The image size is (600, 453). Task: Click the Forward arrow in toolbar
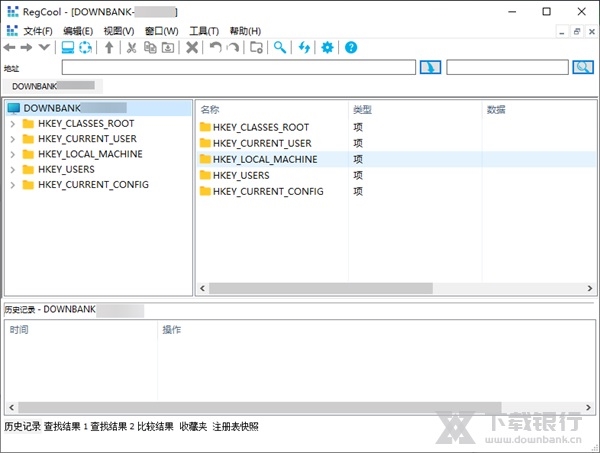(x=26, y=48)
